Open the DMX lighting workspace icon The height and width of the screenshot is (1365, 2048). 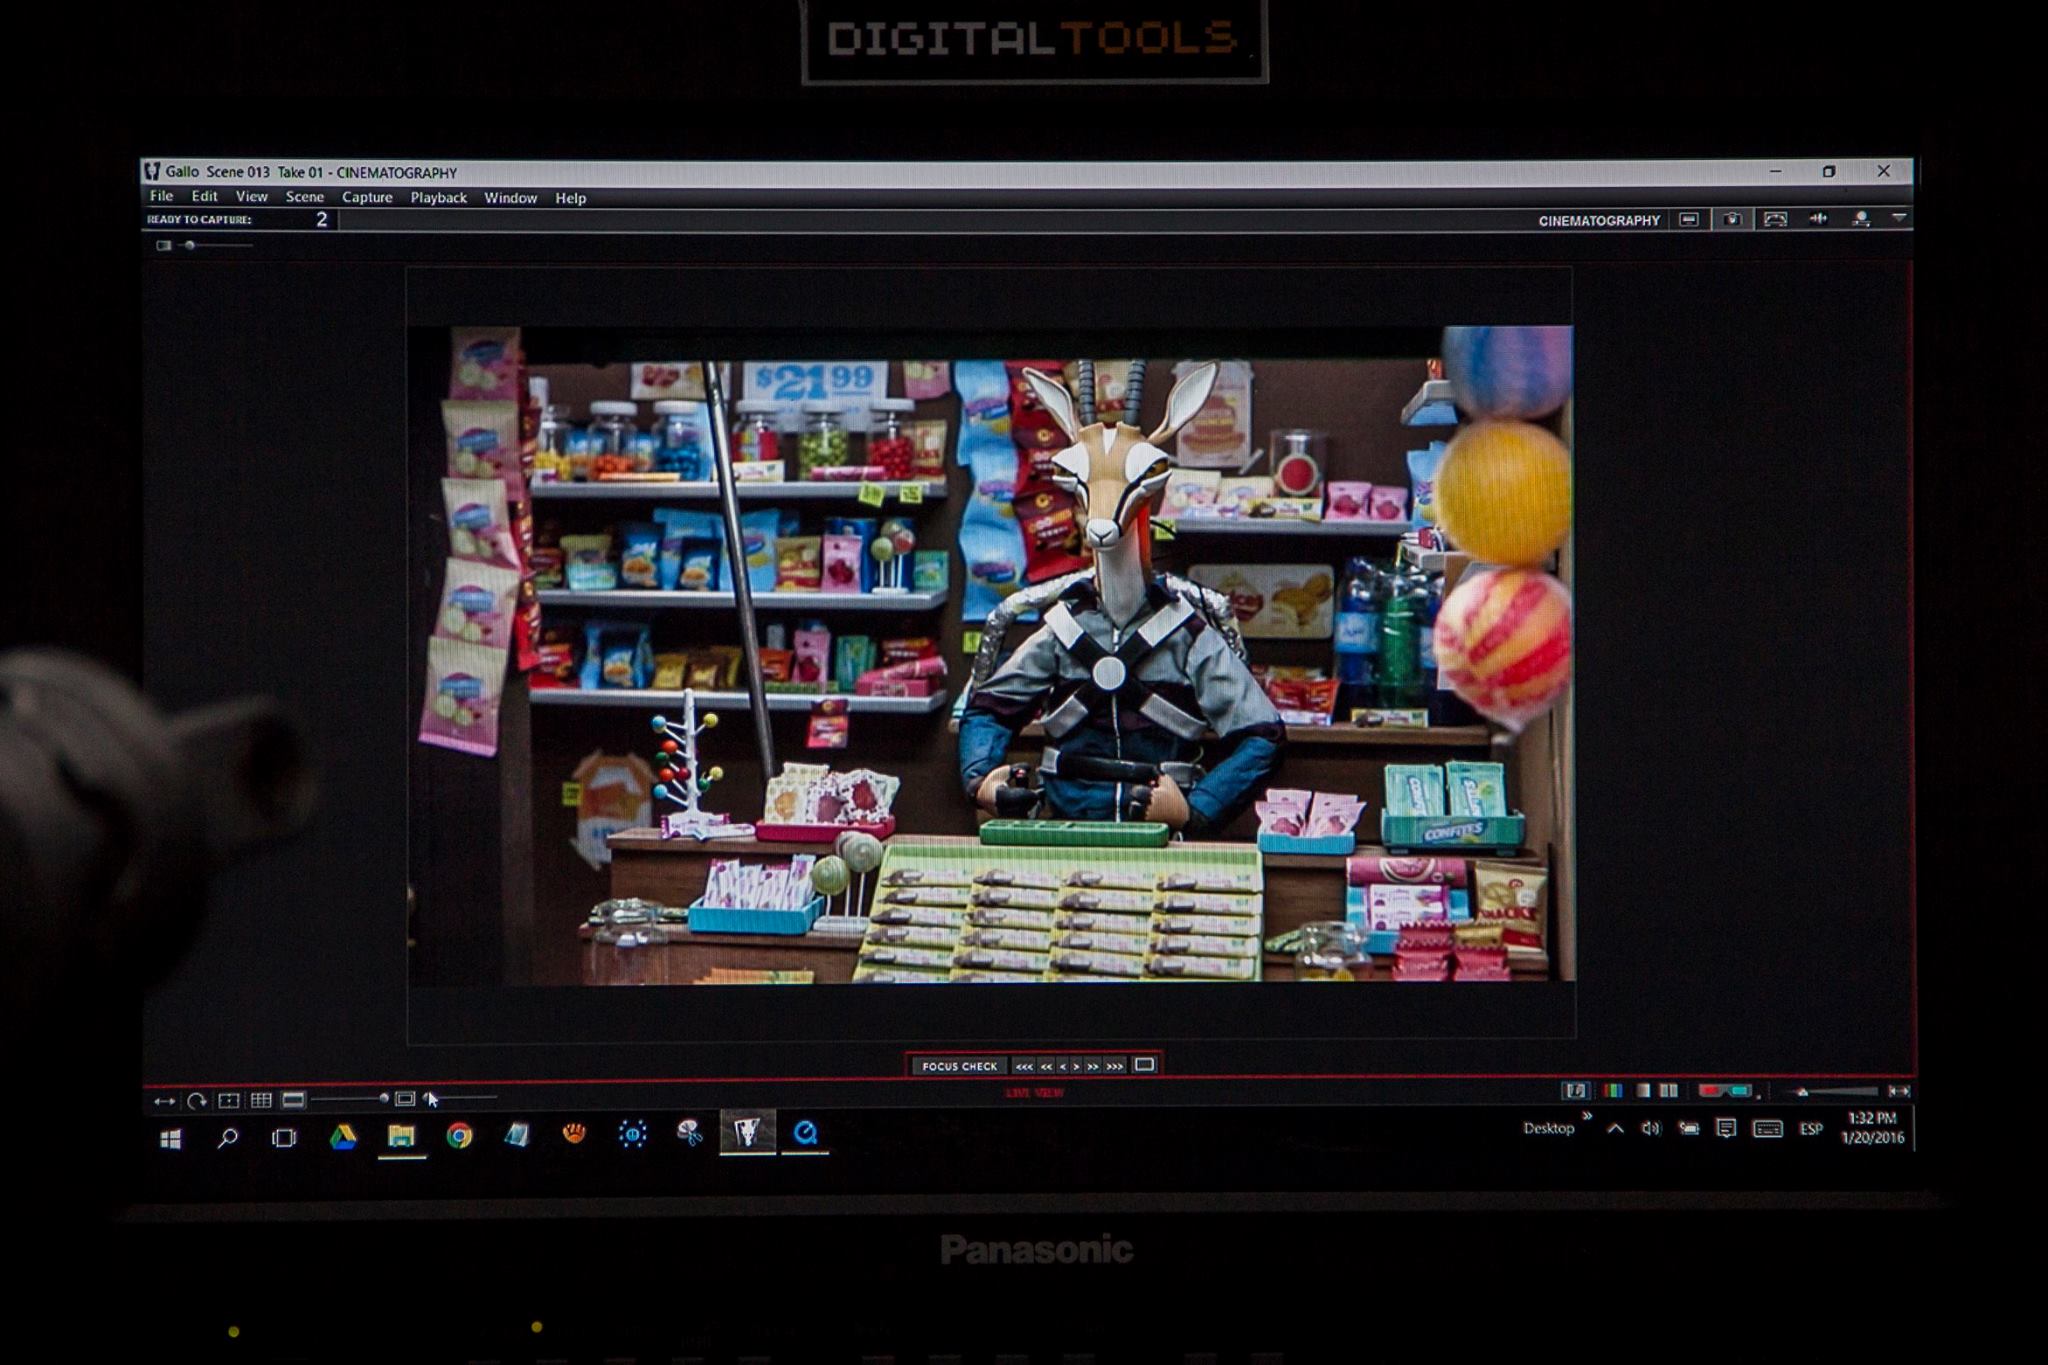(x=1861, y=219)
